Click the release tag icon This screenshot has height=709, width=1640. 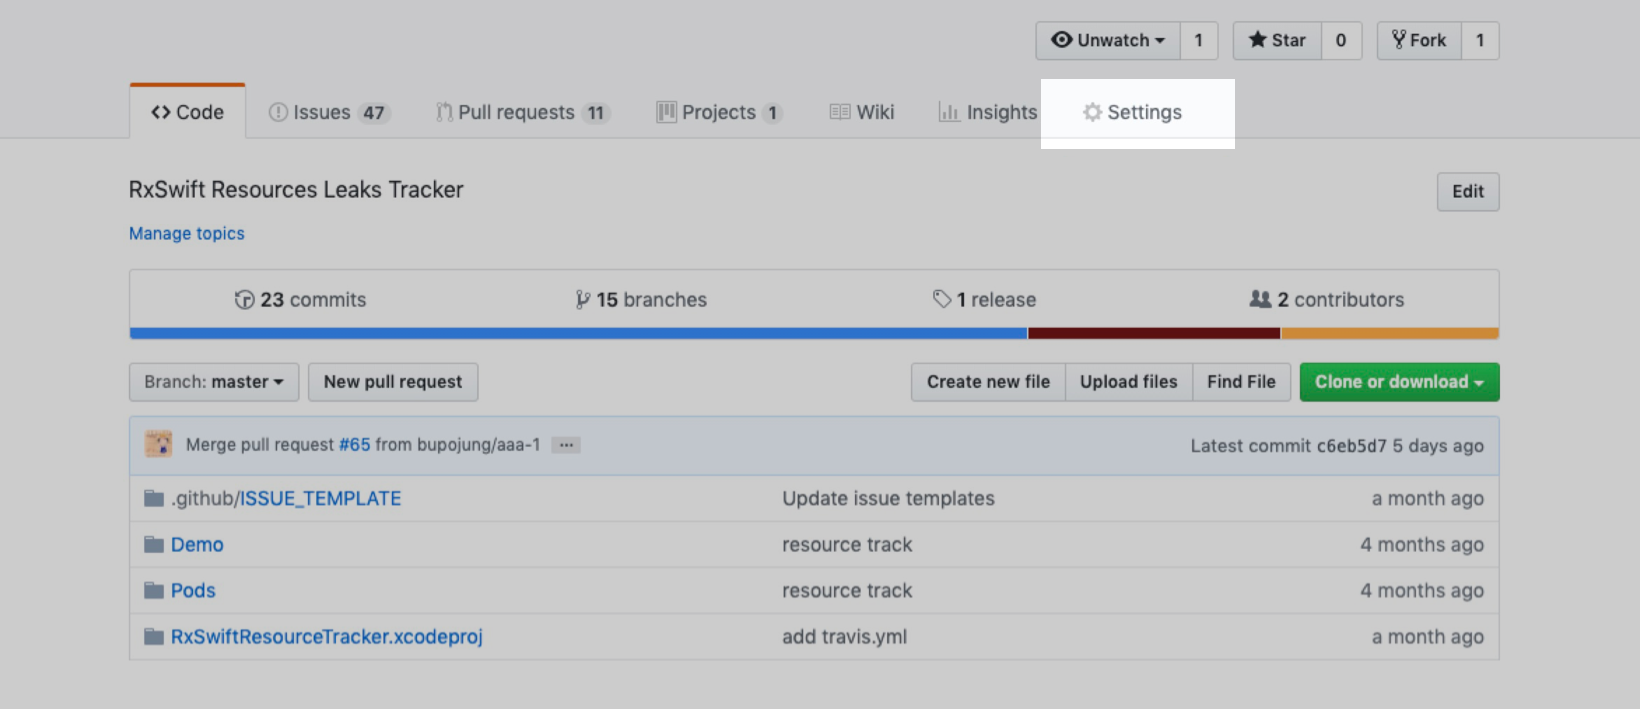tap(941, 299)
